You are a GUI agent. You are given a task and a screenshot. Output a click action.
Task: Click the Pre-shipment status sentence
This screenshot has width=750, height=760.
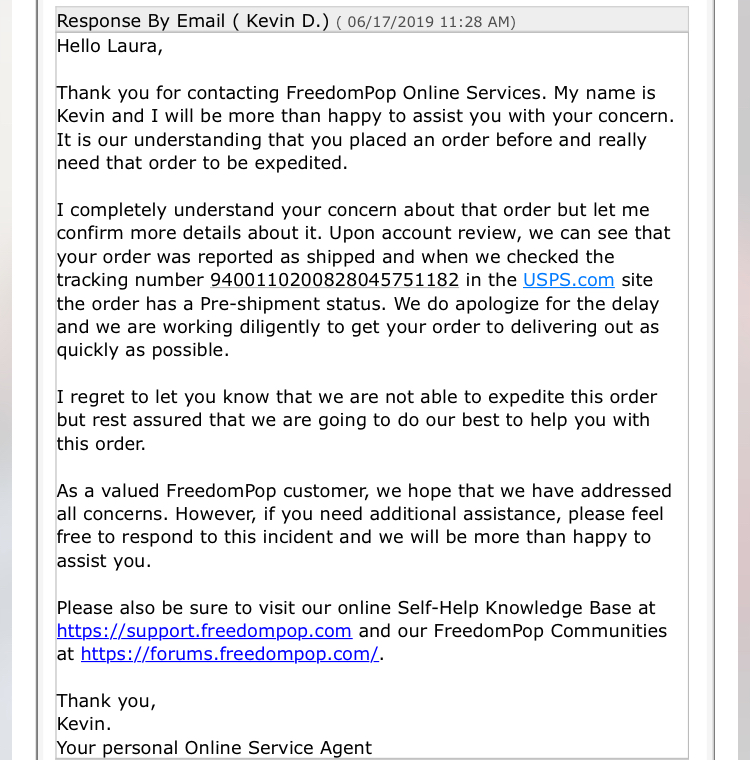221,304
